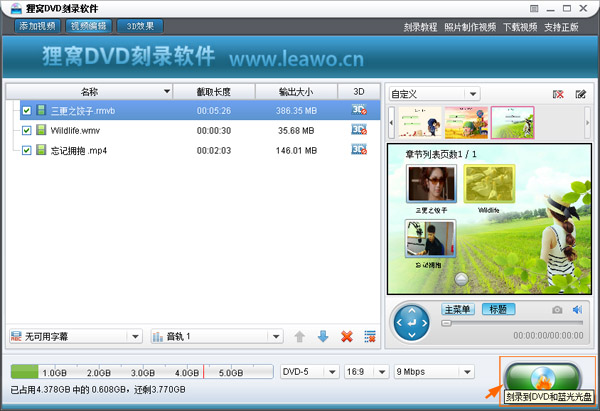Click the 3D效果 toolbar button
The height and width of the screenshot is (411, 600).
click(140, 26)
